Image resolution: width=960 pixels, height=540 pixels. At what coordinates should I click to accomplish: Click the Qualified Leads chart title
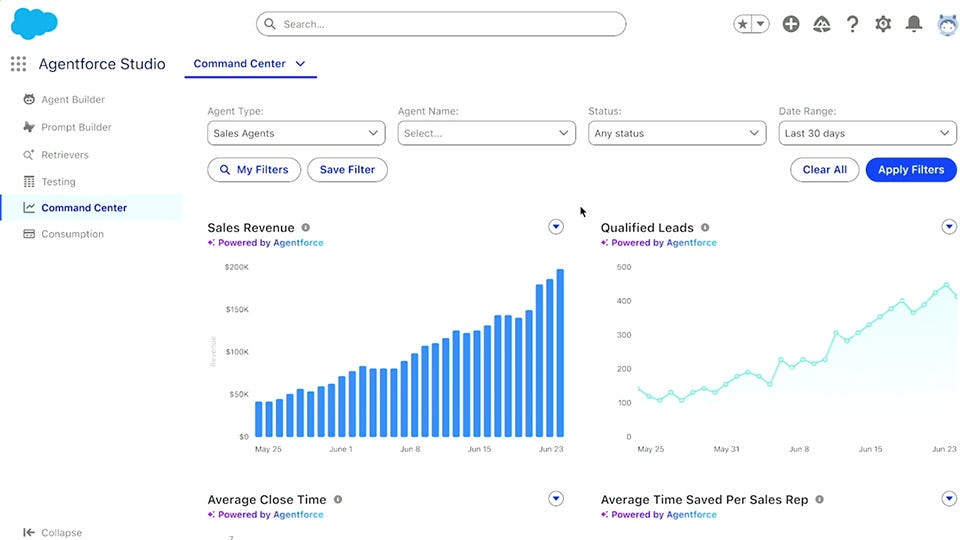647,228
